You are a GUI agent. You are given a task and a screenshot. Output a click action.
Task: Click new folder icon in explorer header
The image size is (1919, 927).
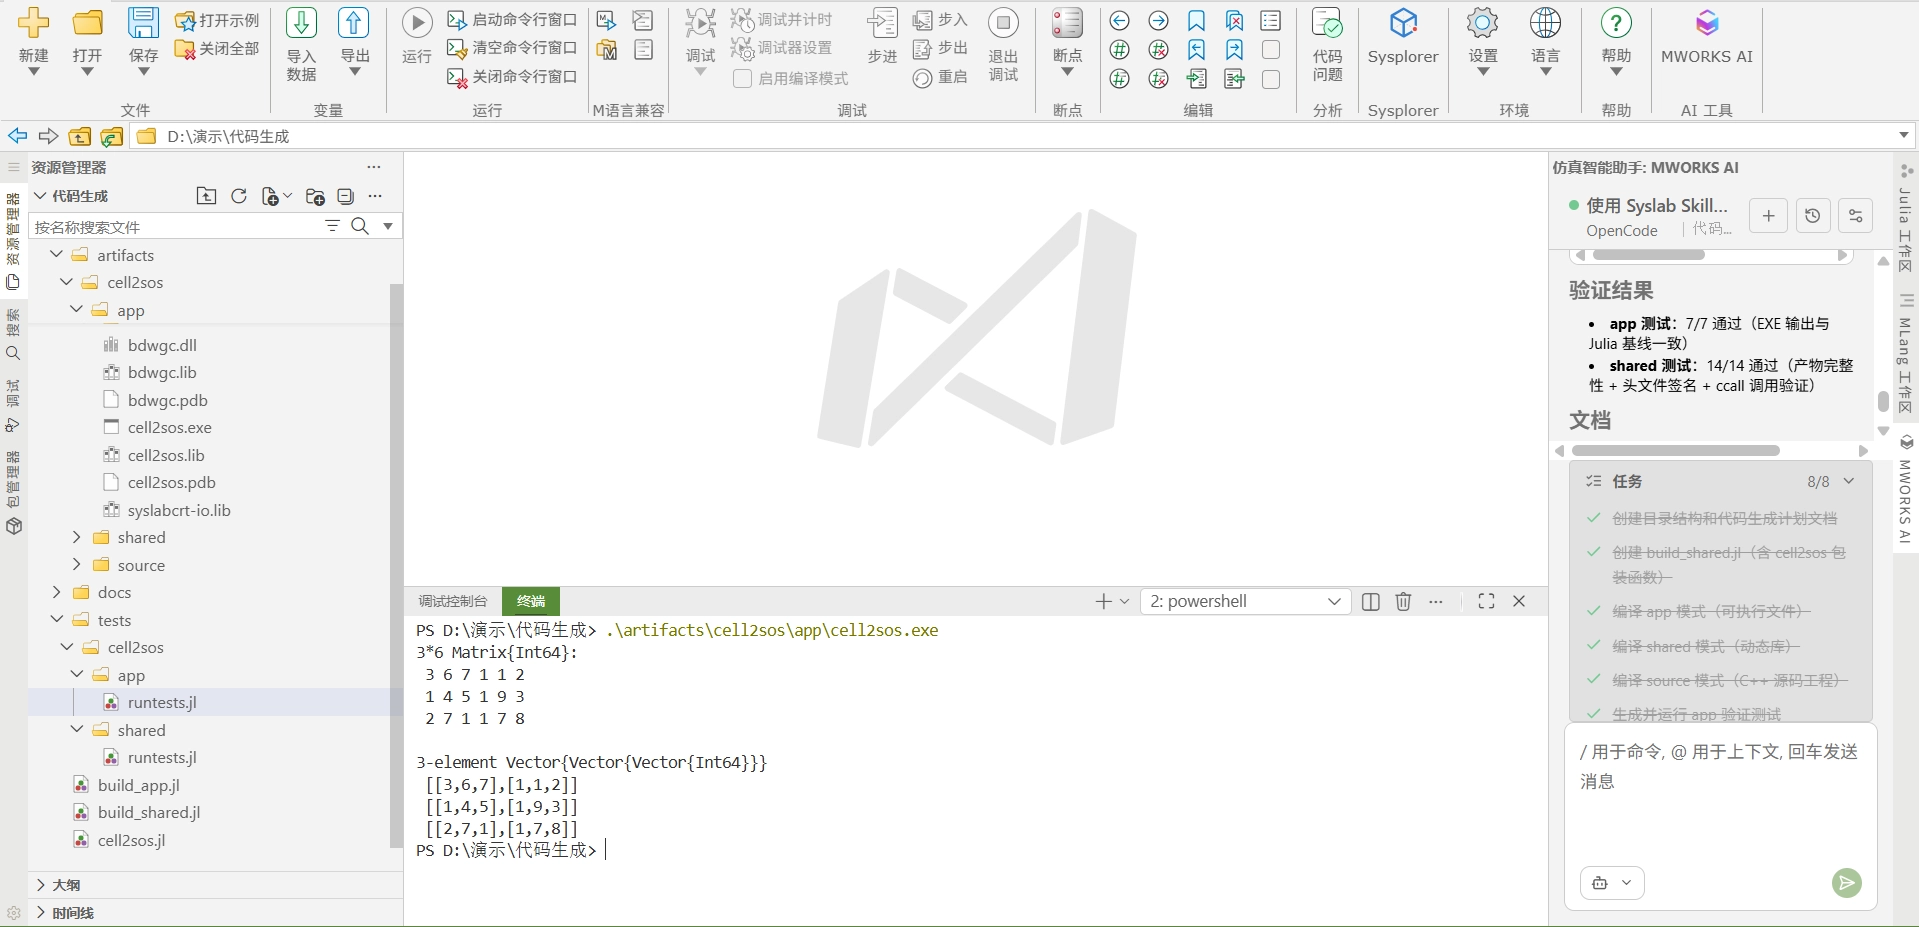[315, 196]
